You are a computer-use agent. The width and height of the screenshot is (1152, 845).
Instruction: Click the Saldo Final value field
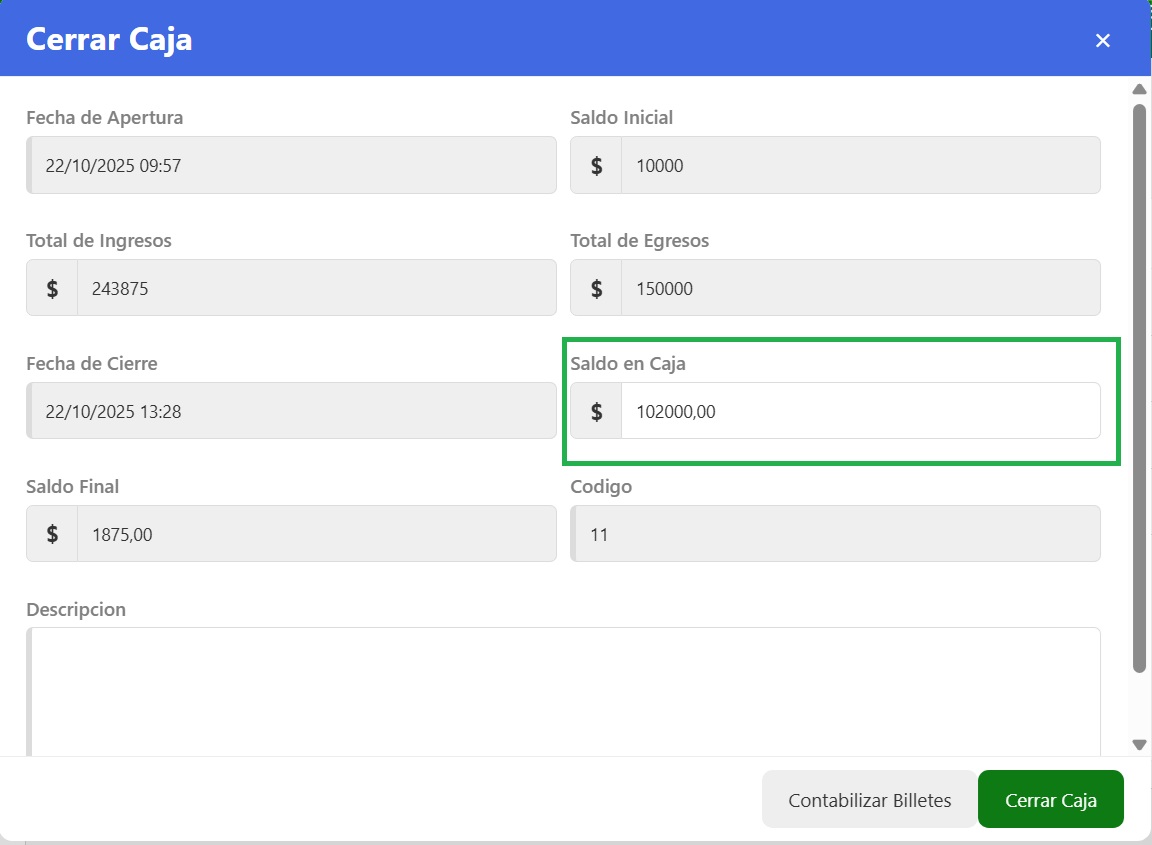click(x=316, y=534)
